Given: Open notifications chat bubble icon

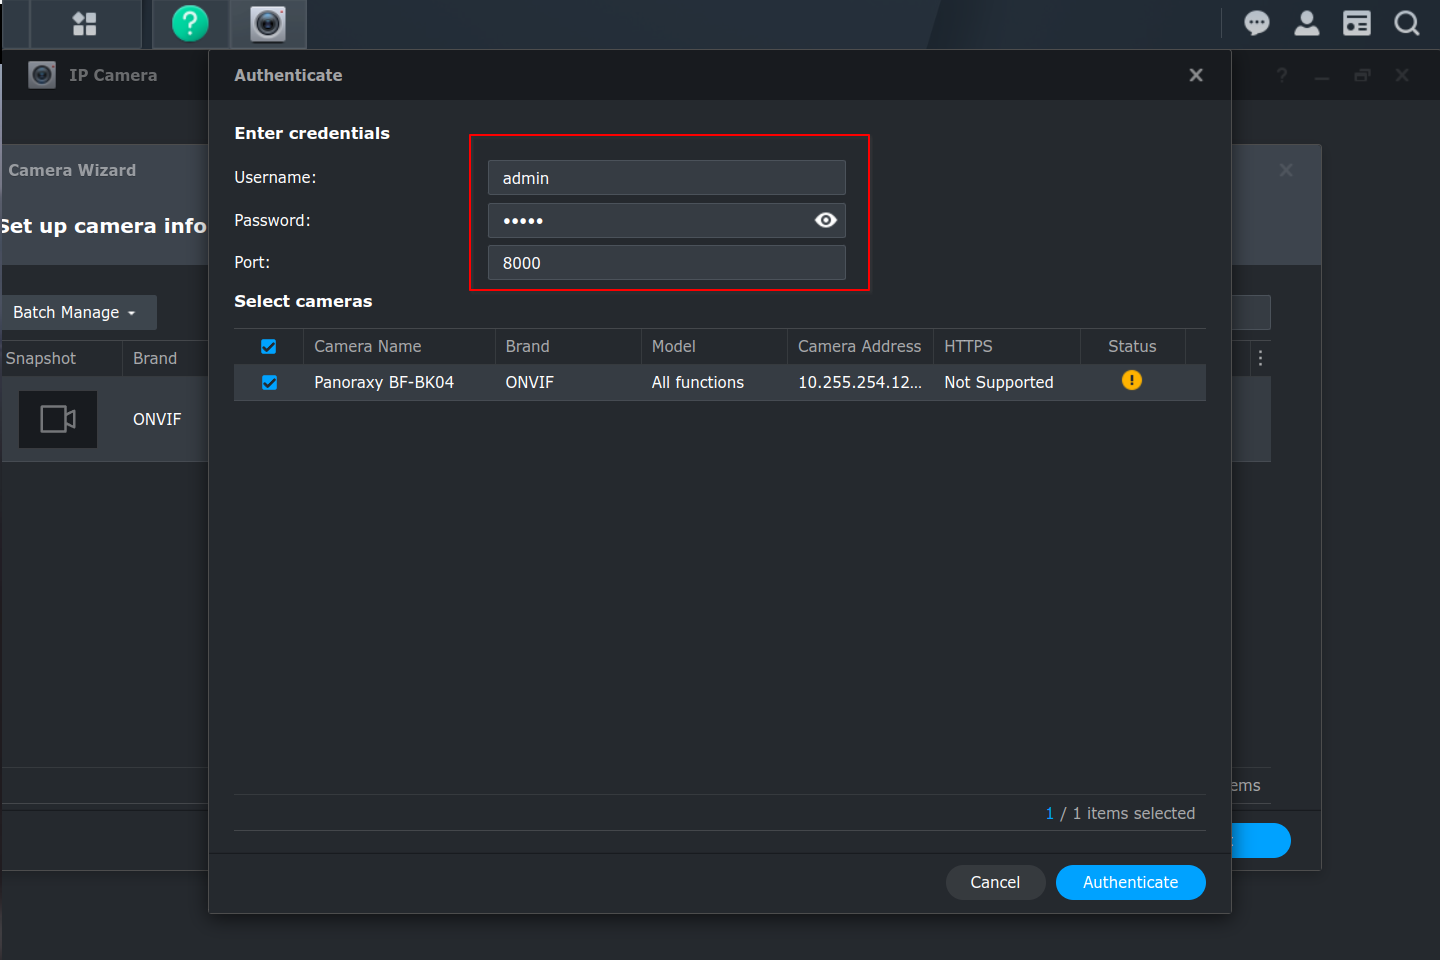Looking at the screenshot, I should pyautogui.click(x=1256, y=23).
